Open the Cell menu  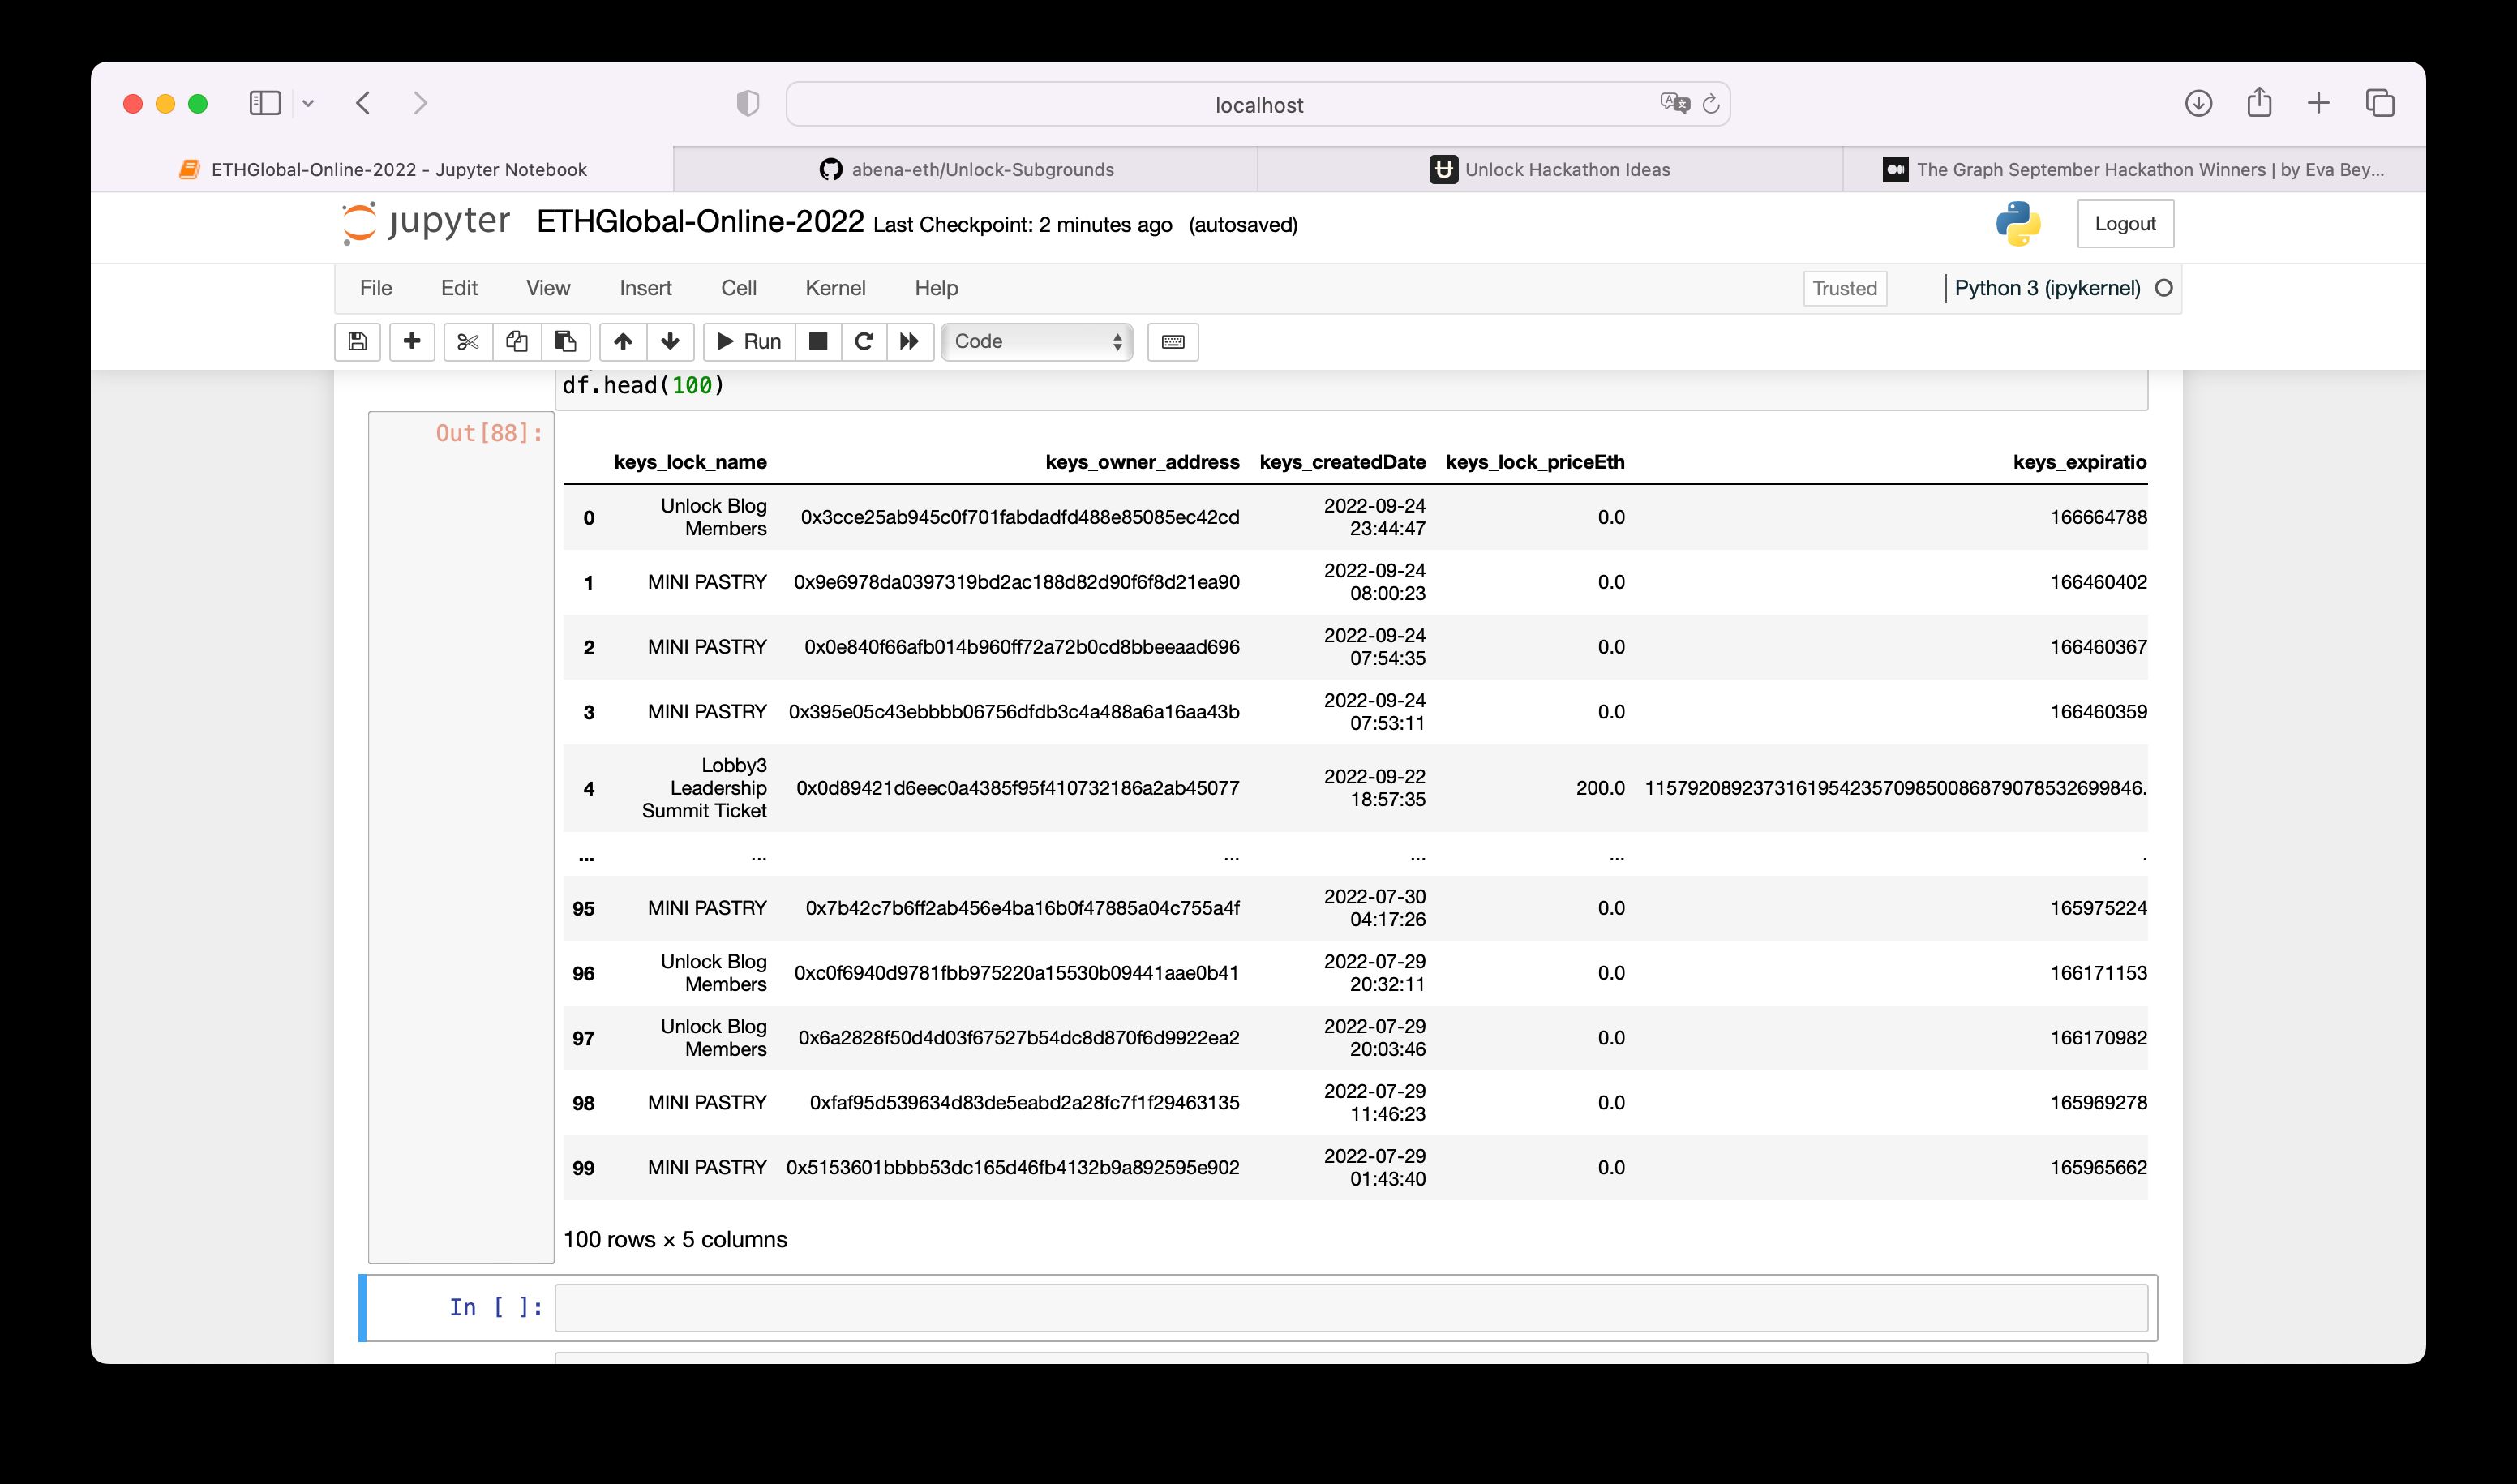[738, 288]
